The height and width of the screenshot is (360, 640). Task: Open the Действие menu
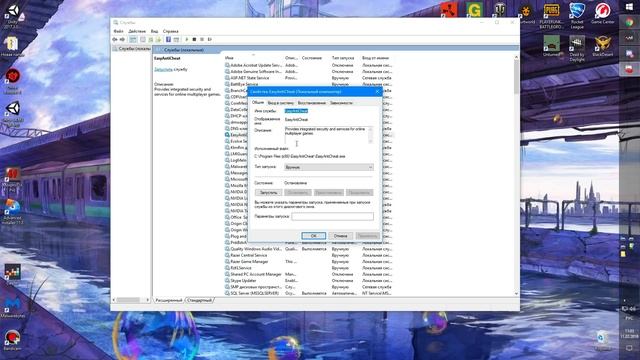coord(137,31)
